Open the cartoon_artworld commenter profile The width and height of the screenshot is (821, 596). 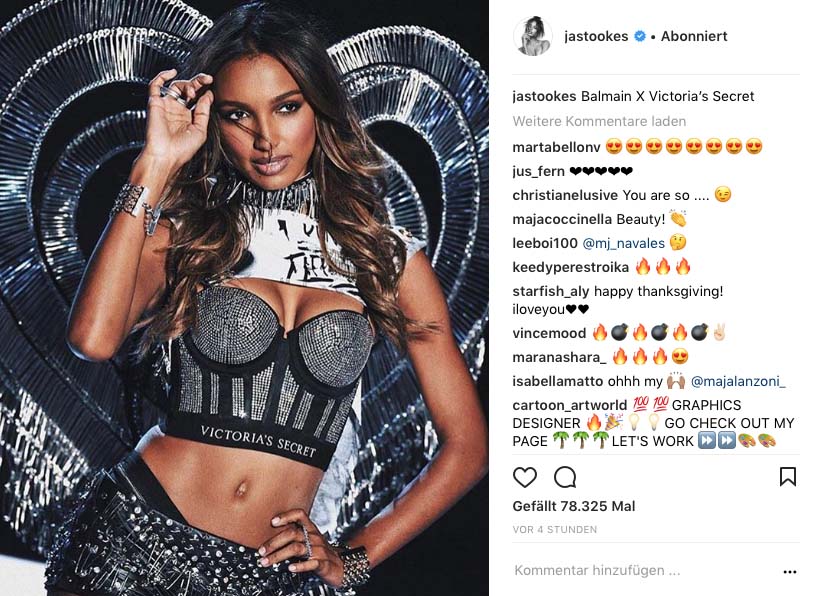569,405
